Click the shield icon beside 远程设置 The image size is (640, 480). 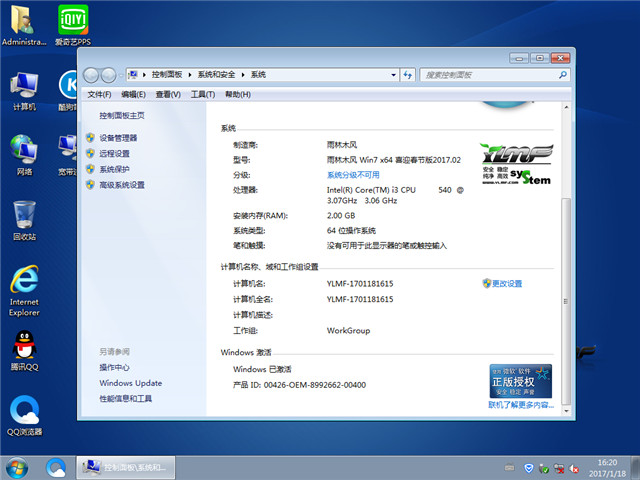[90, 153]
